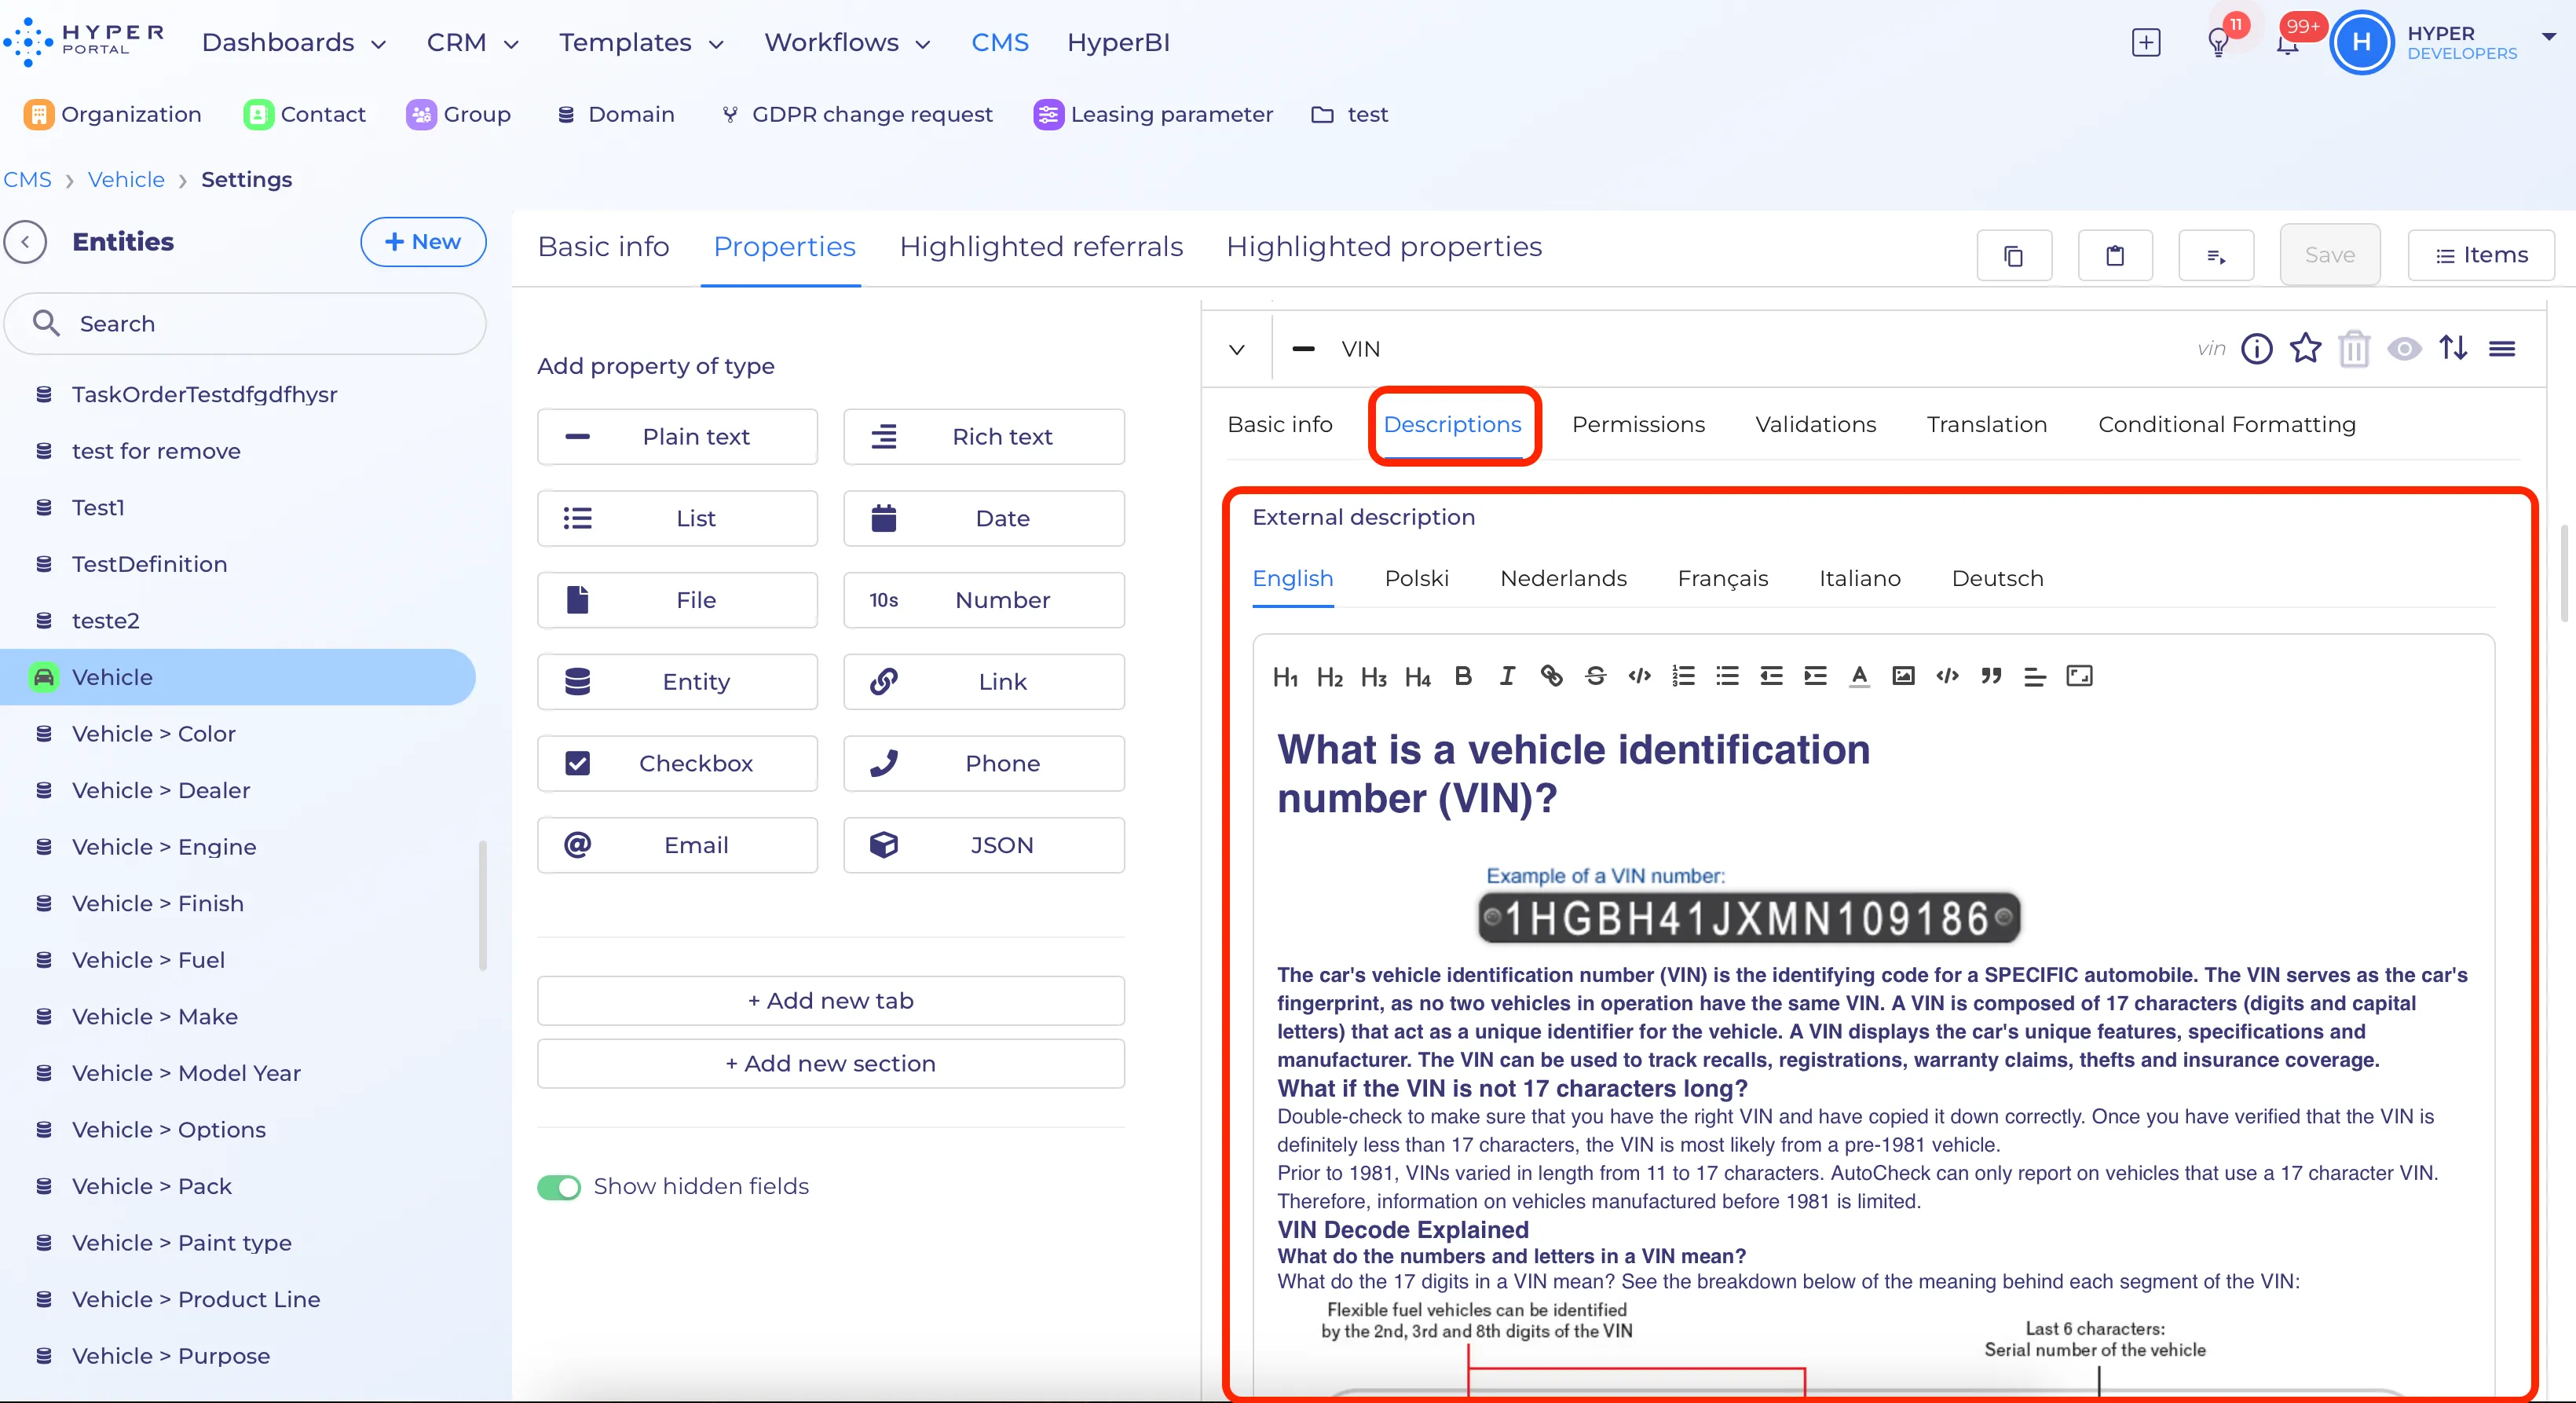Open the Items button
Image resolution: width=2576 pixels, height=1403 pixels.
tap(2481, 256)
